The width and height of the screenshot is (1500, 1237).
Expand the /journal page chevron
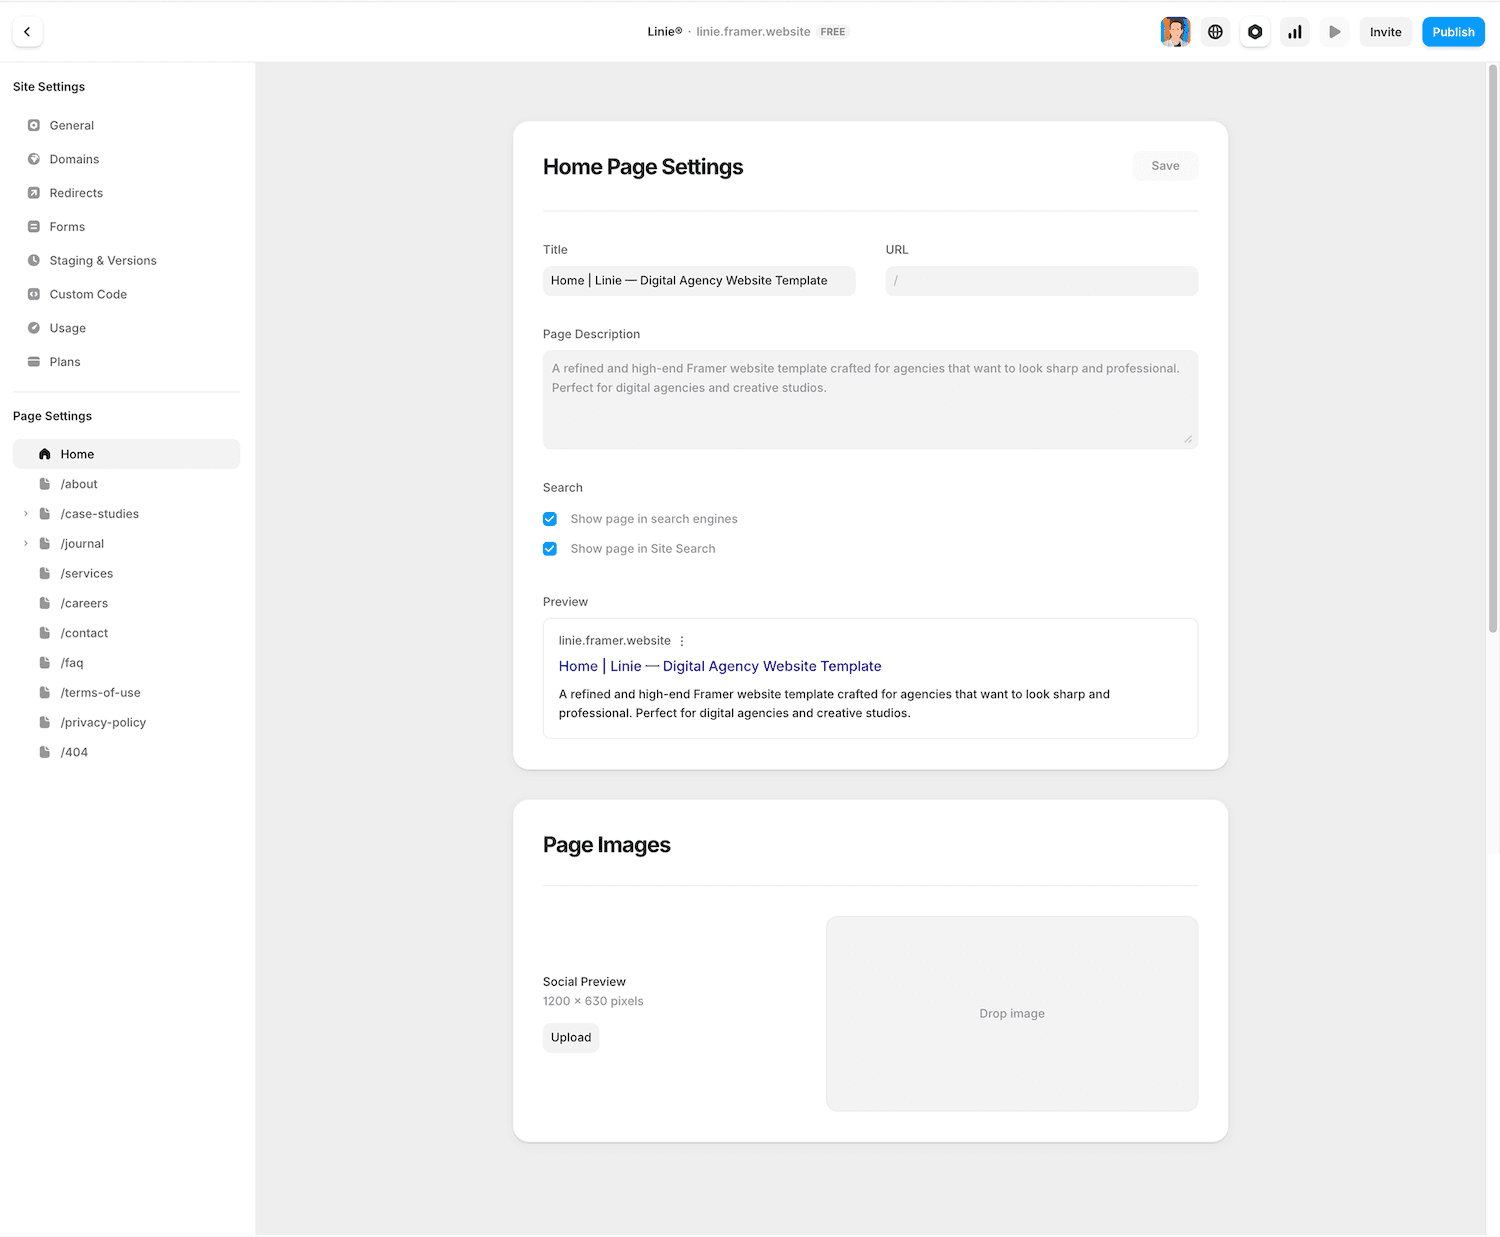[x=24, y=543]
